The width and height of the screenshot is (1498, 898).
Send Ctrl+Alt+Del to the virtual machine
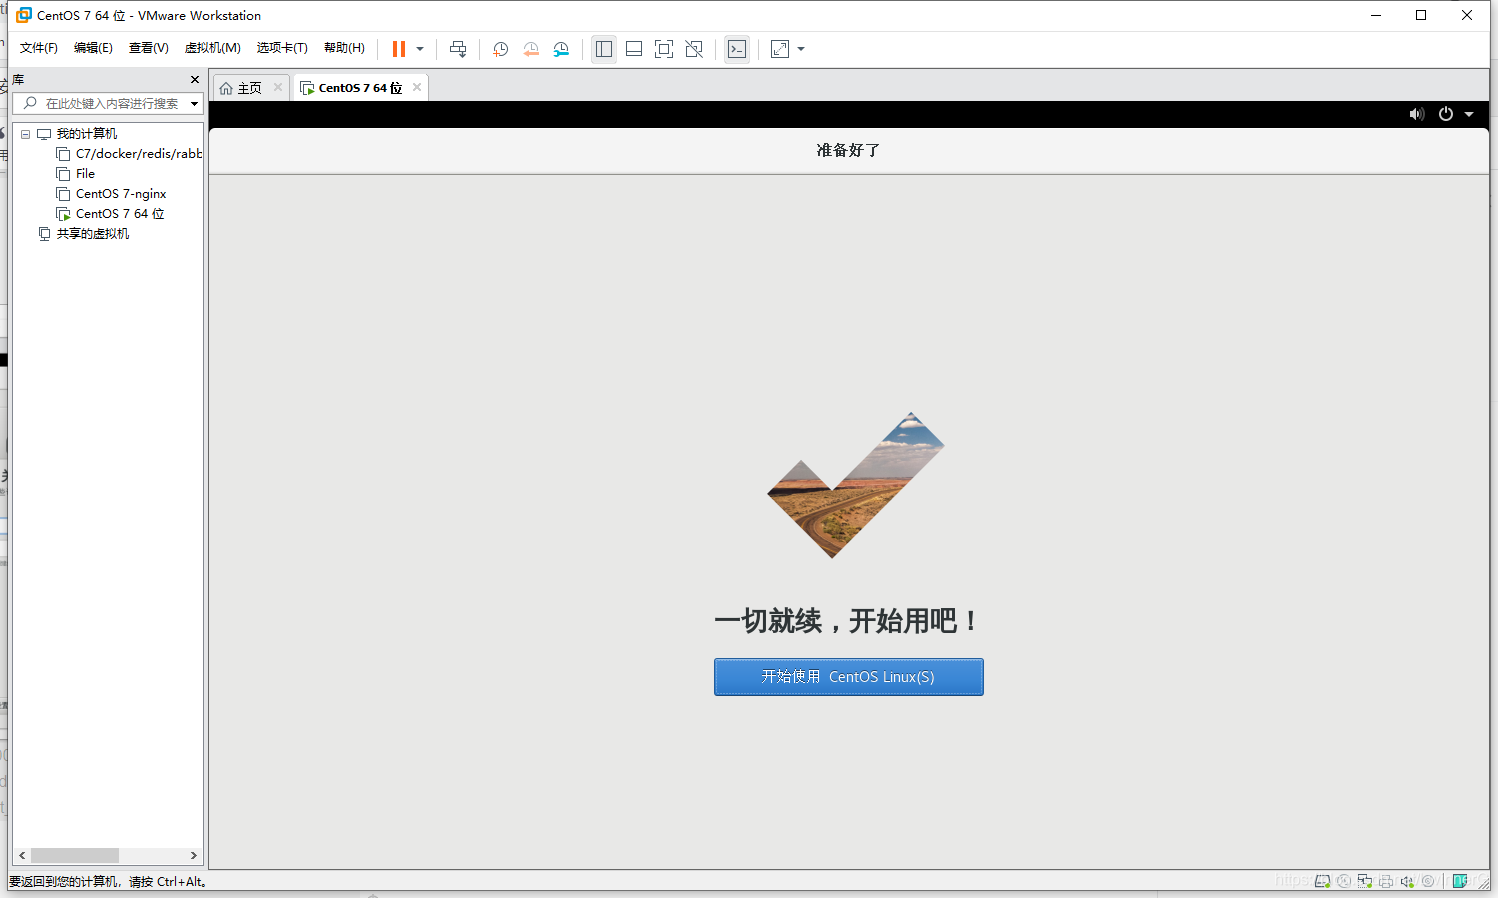pyautogui.click(x=458, y=49)
